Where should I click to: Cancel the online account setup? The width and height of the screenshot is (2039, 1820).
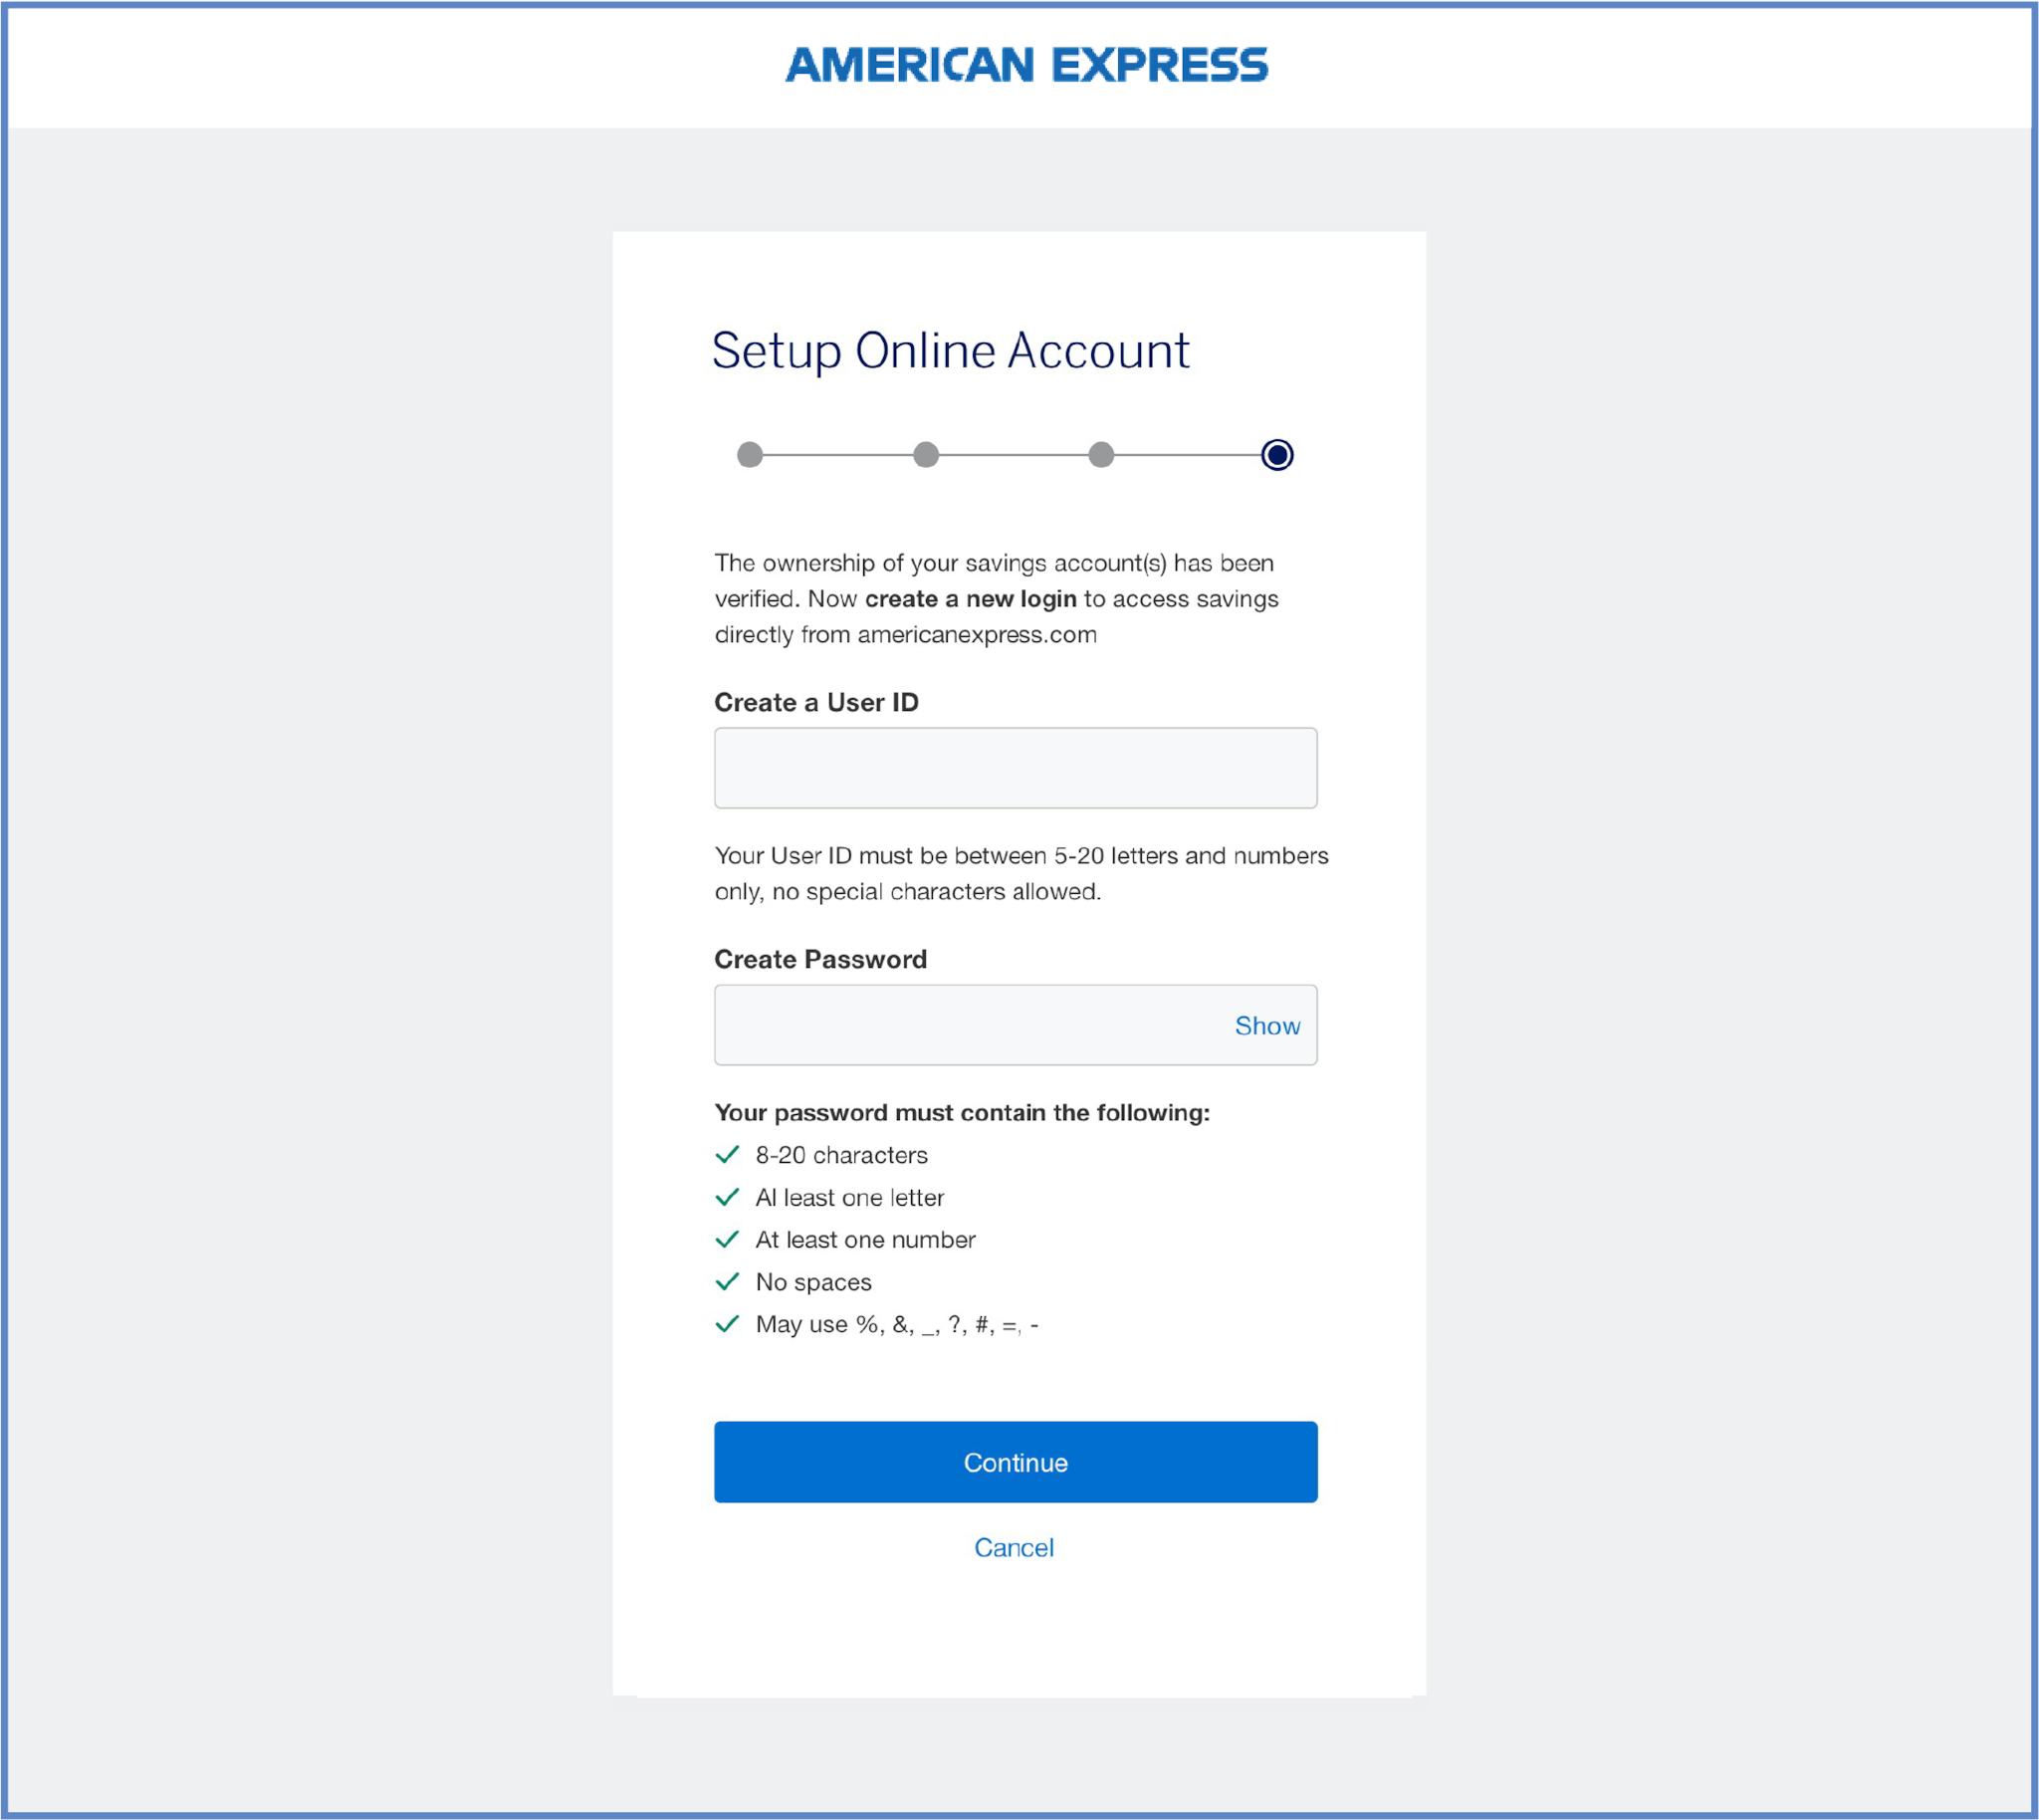(1014, 1548)
